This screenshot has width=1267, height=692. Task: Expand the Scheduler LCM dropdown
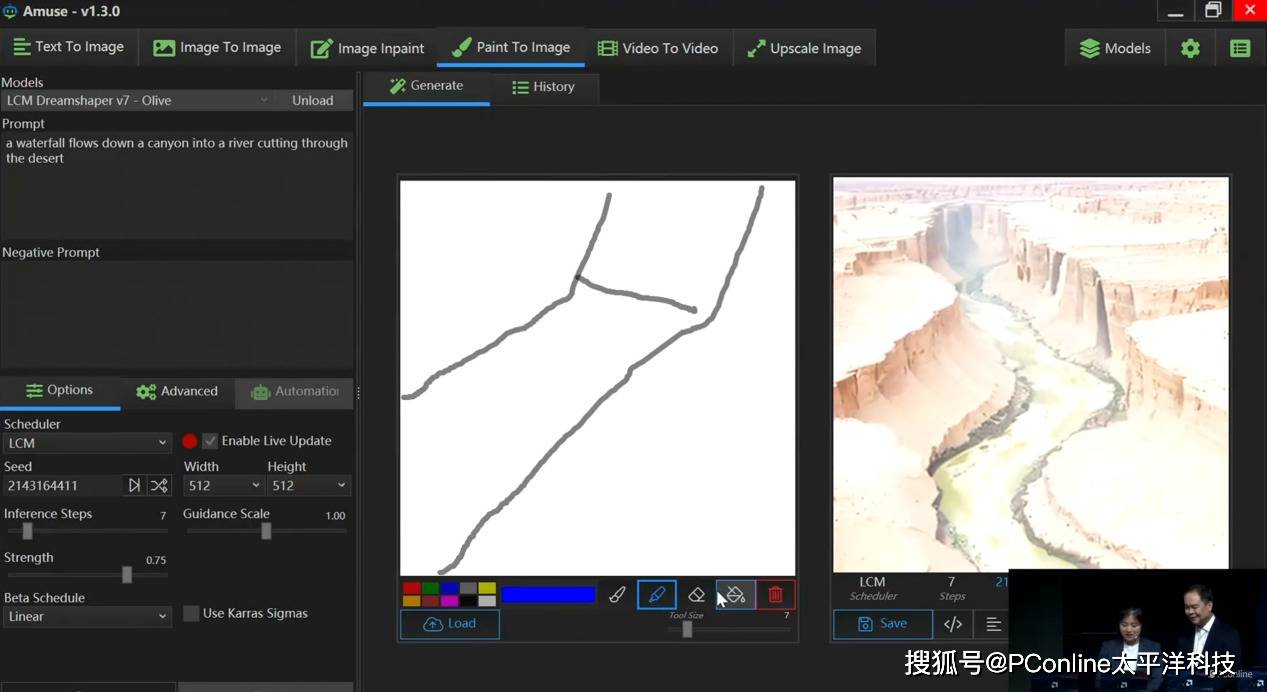[x=87, y=443]
